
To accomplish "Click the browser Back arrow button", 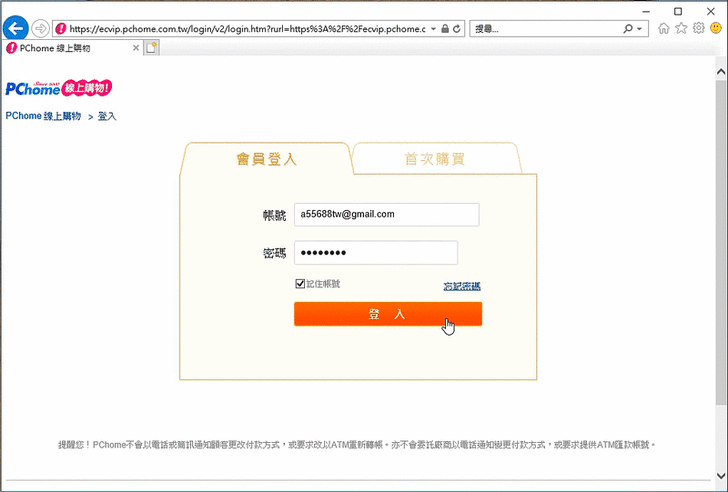I will (x=16, y=28).
